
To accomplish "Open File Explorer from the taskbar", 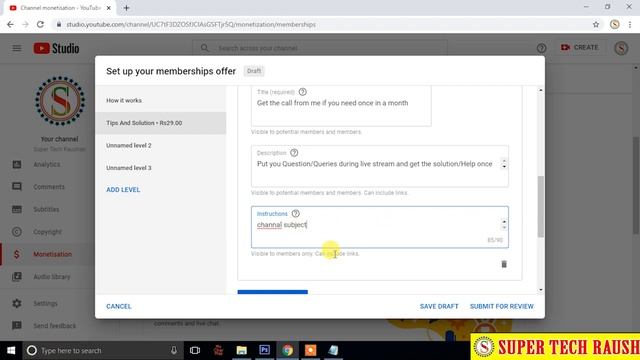I will pyautogui.click(x=242, y=350).
